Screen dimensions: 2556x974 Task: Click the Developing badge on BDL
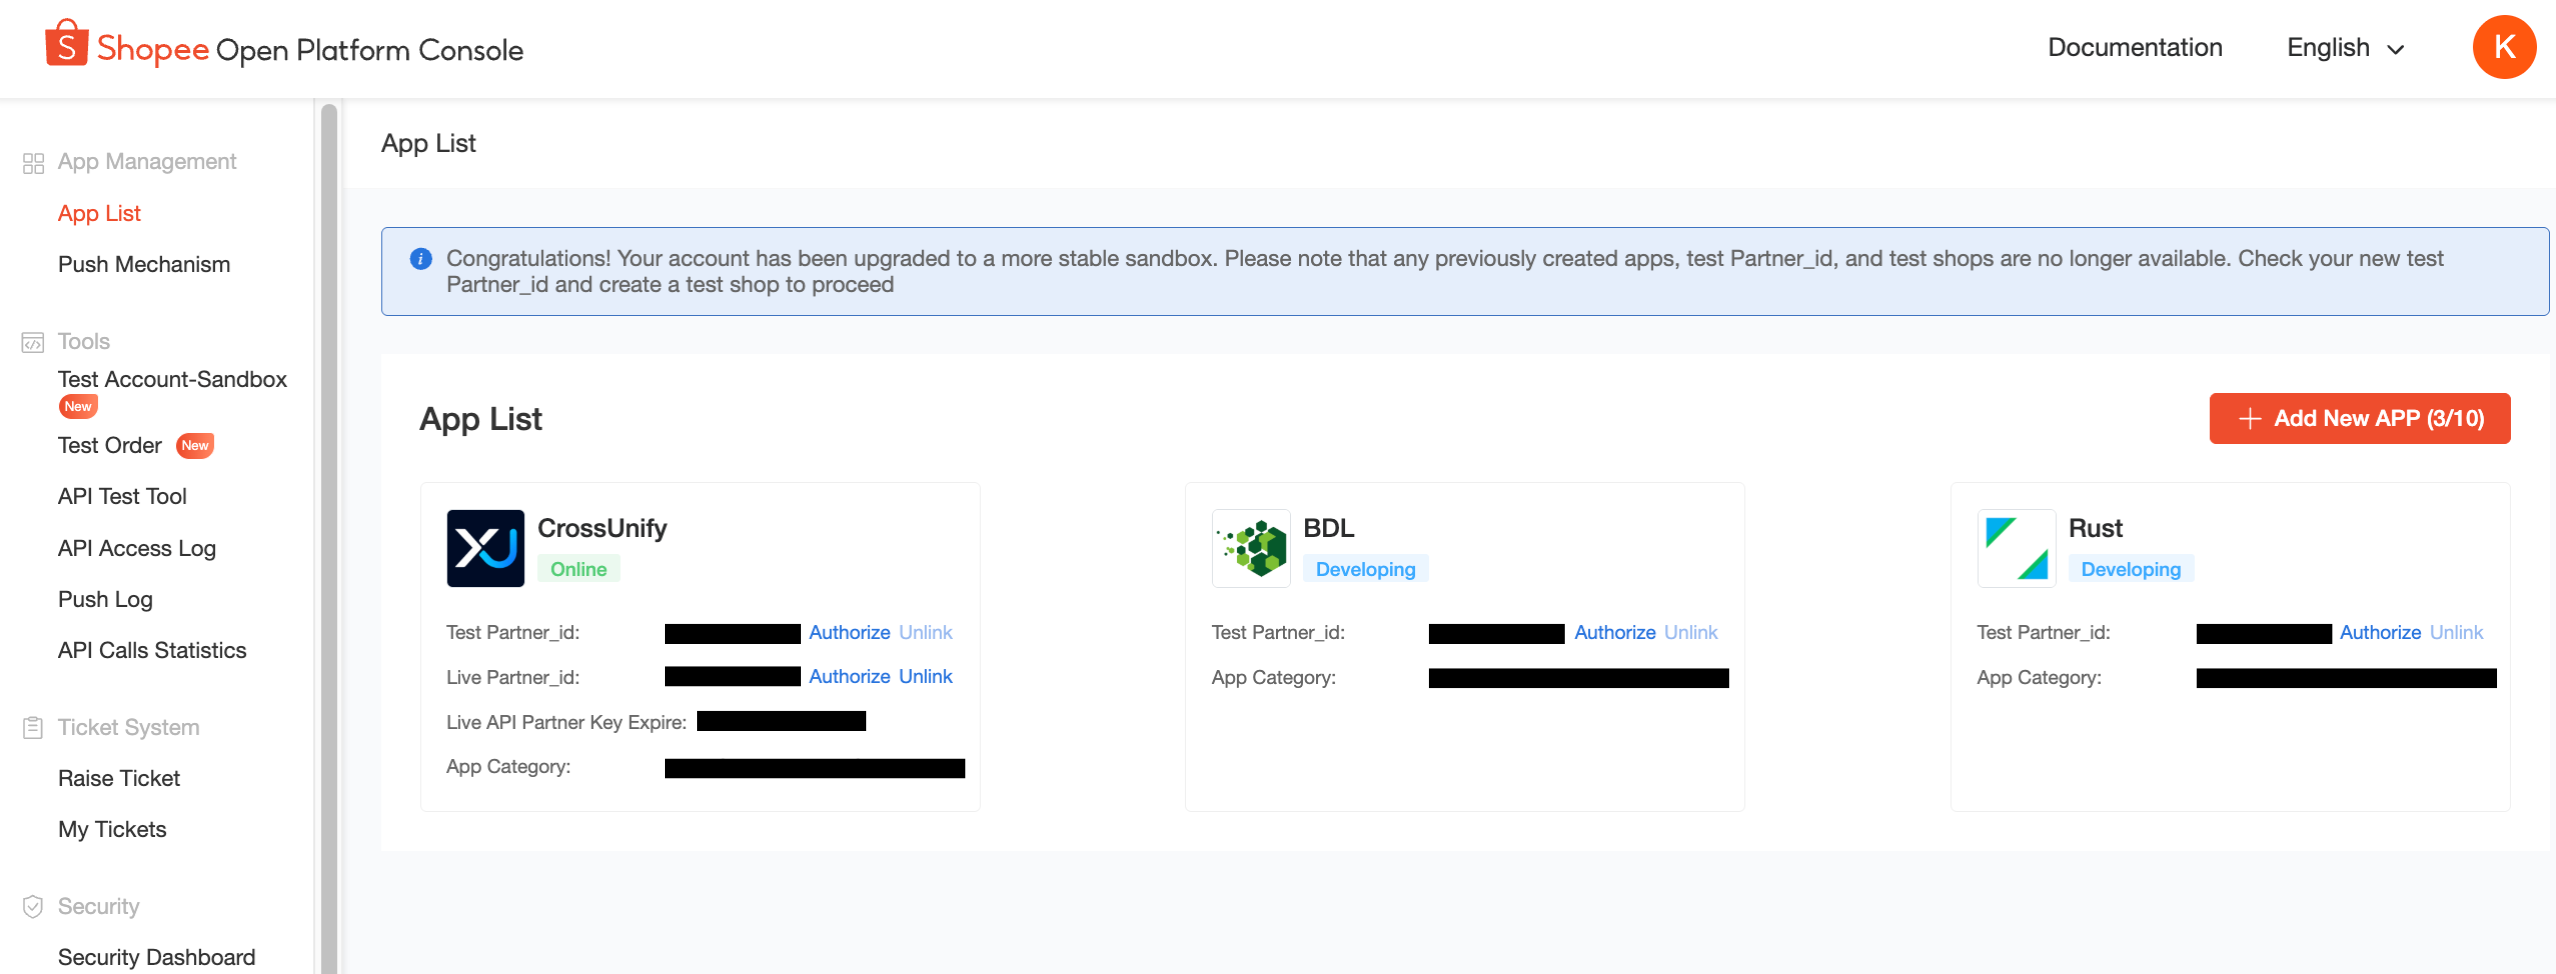[x=1366, y=569]
